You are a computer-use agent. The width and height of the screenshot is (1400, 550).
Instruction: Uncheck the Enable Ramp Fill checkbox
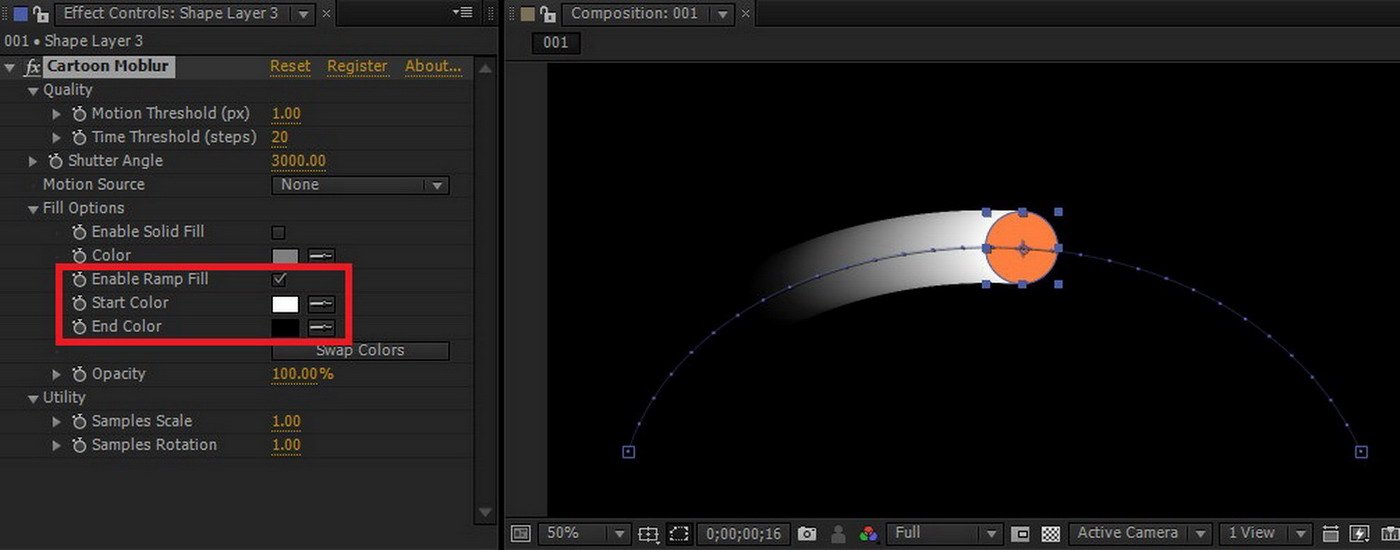(x=279, y=279)
